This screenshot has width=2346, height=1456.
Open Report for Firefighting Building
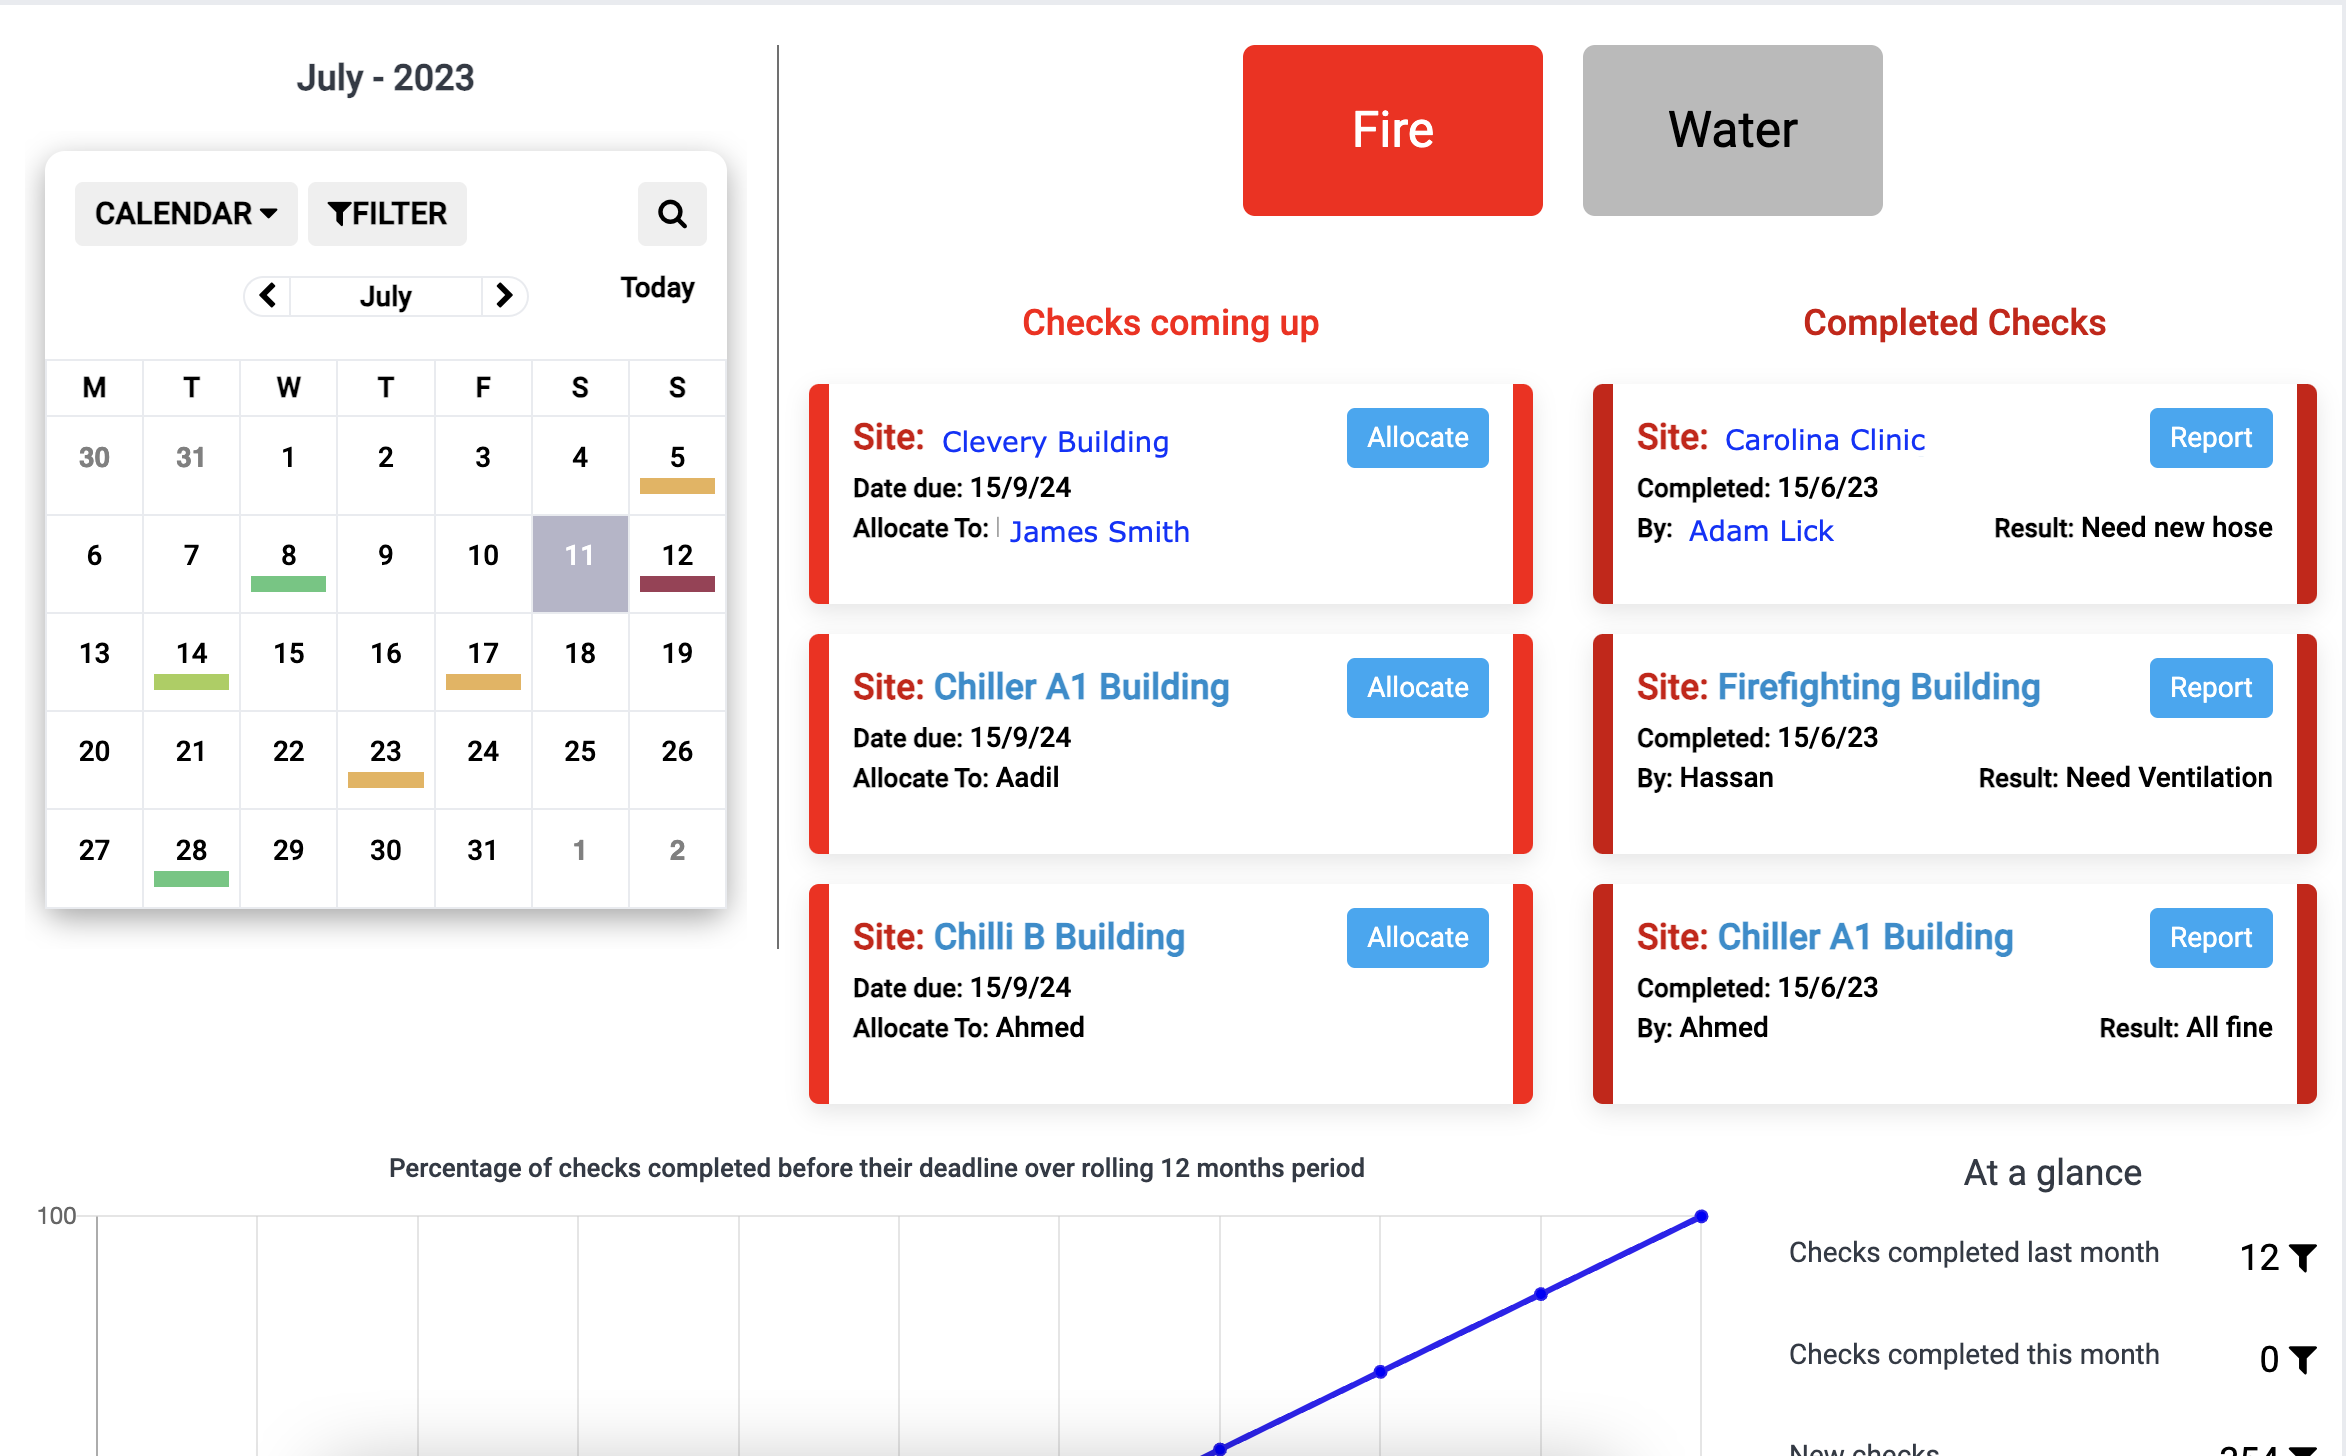click(2210, 687)
